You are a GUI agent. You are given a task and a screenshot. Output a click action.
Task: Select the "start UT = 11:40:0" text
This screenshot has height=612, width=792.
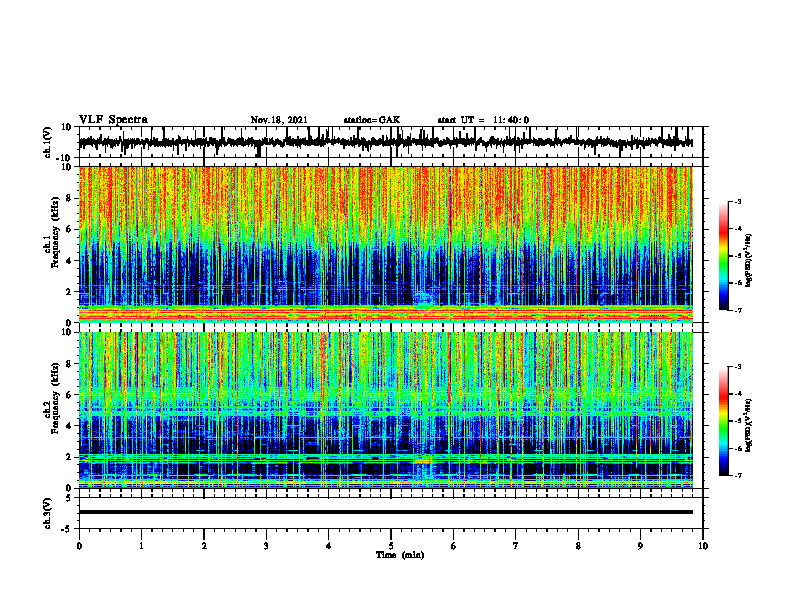483,120
